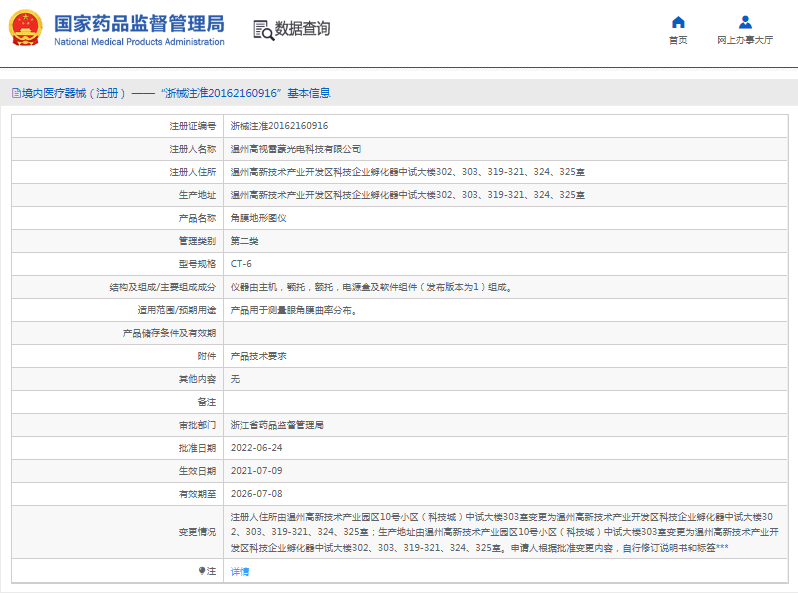The height and width of the screenshot is (593, 798).
Task: Click the 数据查询 heading text
Action: point(302,29)
